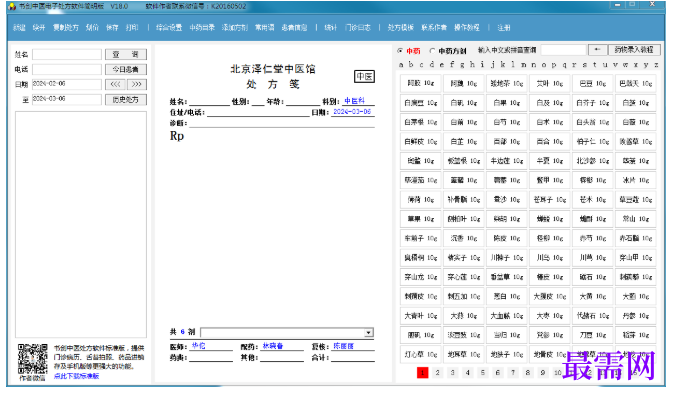Click 复制处方 in the top toolbar
Image resolution: width=674 pixels, height=397 pixels.
click(x=66, y=27)
